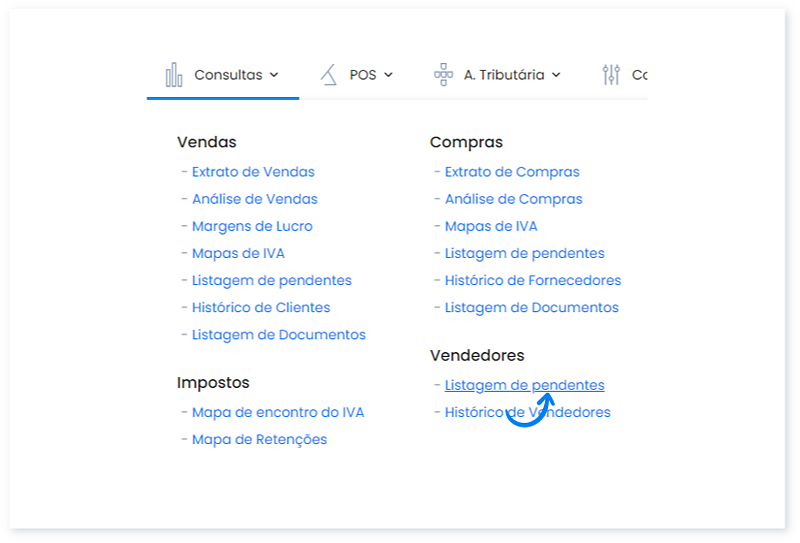Image resolution: width=800 pixels, height=543 pixels.
Task: Click the Consultas bar chart icon
Action: [174, 75]
